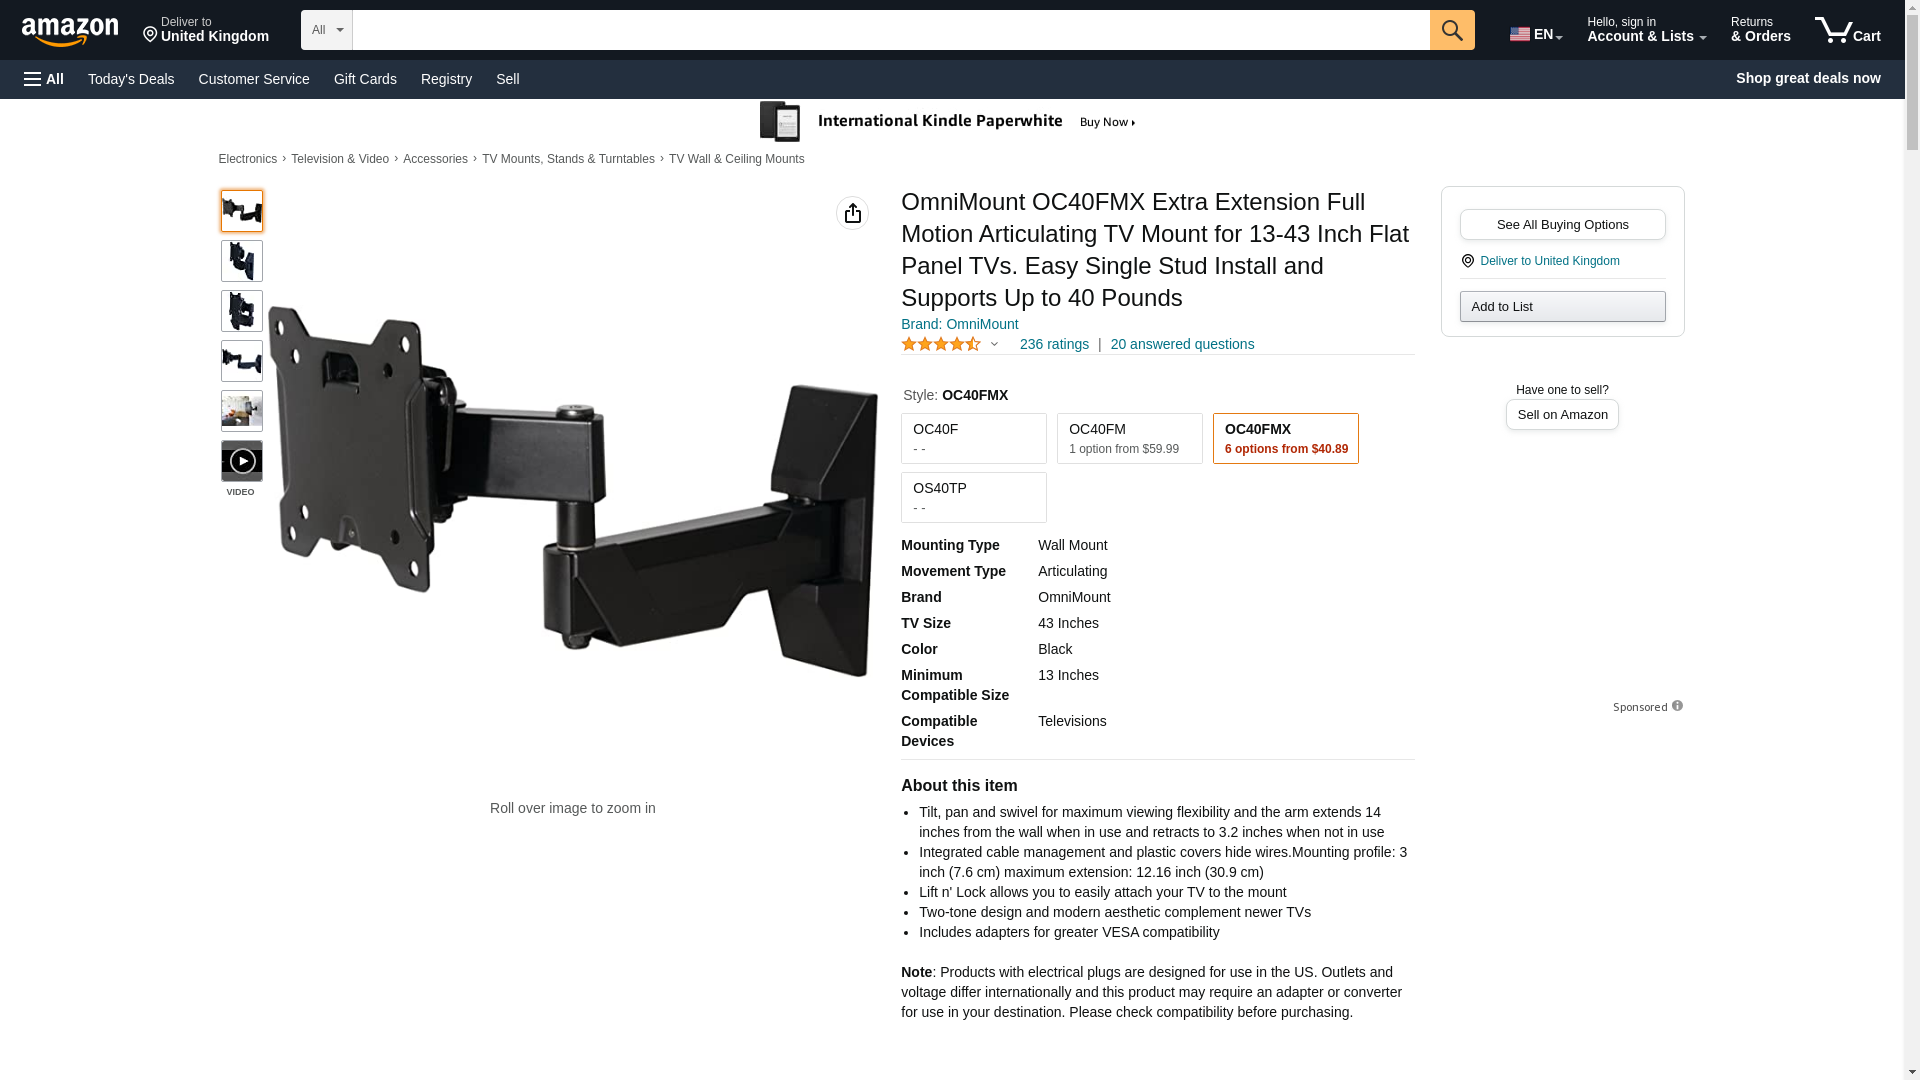Click the share icon on product image

tap(852, 213)
